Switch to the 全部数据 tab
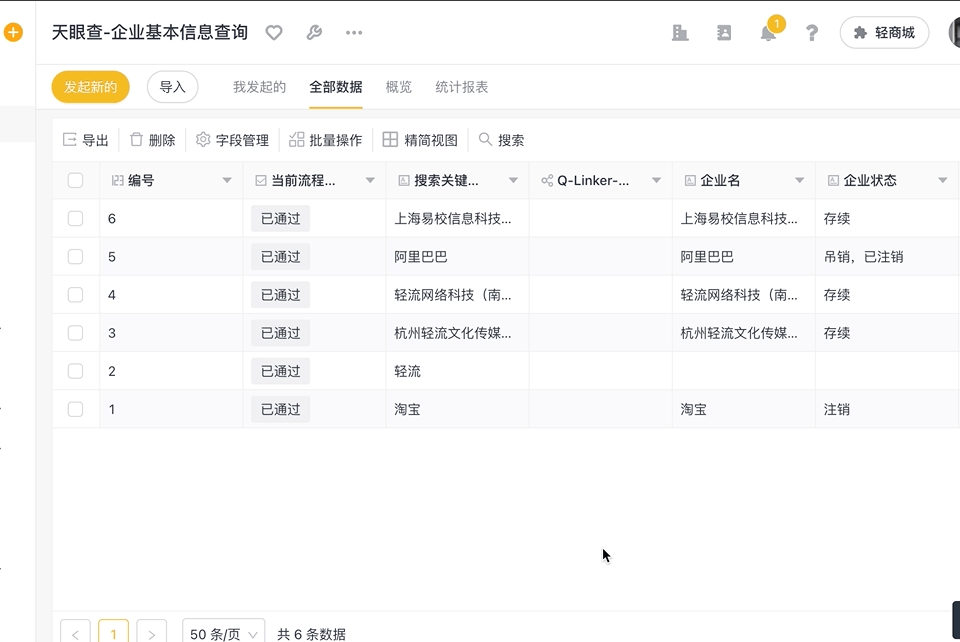 pyautogui.click(x=336, y=87)
